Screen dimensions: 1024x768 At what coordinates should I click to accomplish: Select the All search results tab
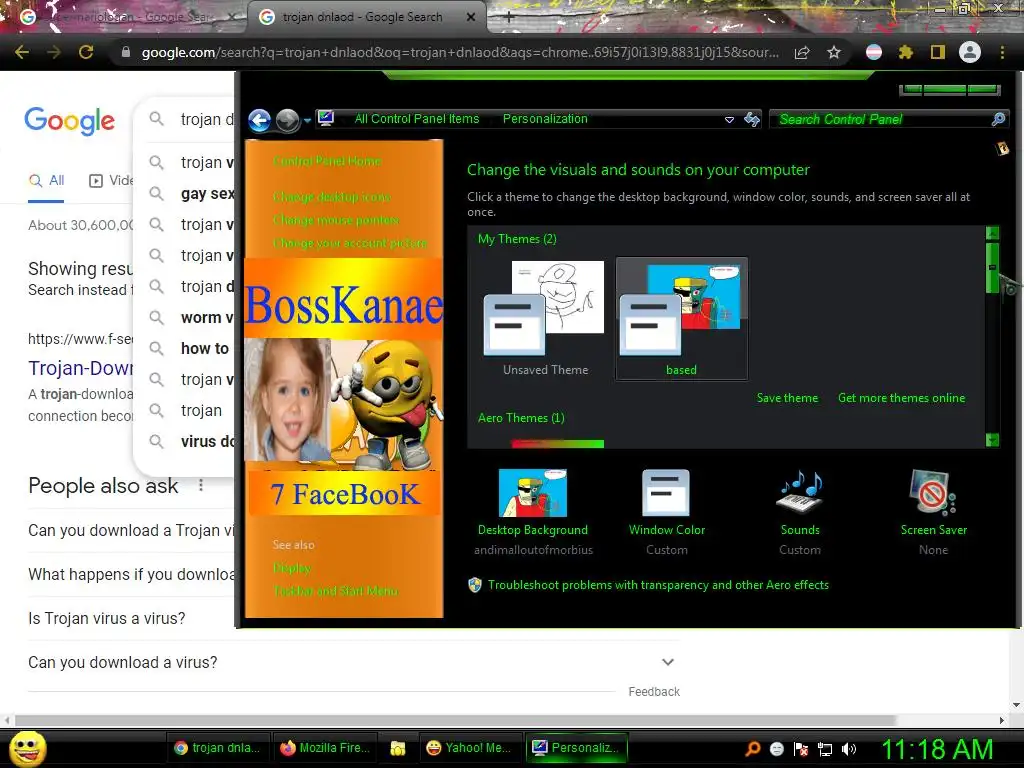46,180
